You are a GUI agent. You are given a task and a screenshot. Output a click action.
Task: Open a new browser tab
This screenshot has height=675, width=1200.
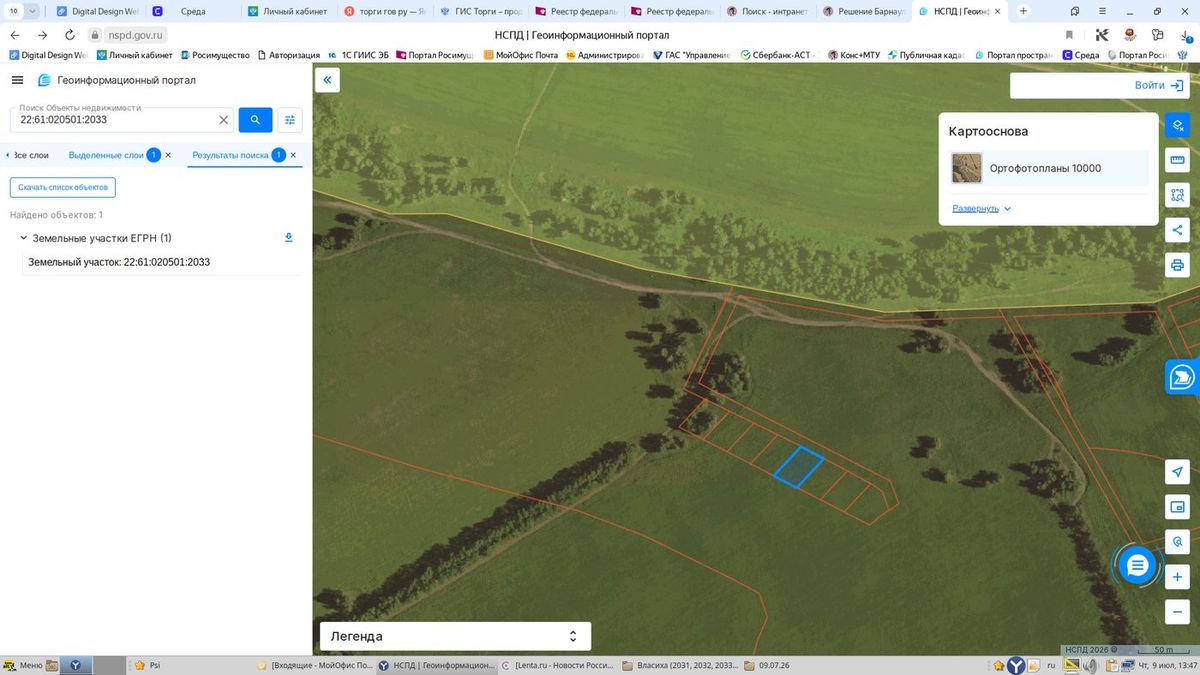click(x=1022, y=12)
